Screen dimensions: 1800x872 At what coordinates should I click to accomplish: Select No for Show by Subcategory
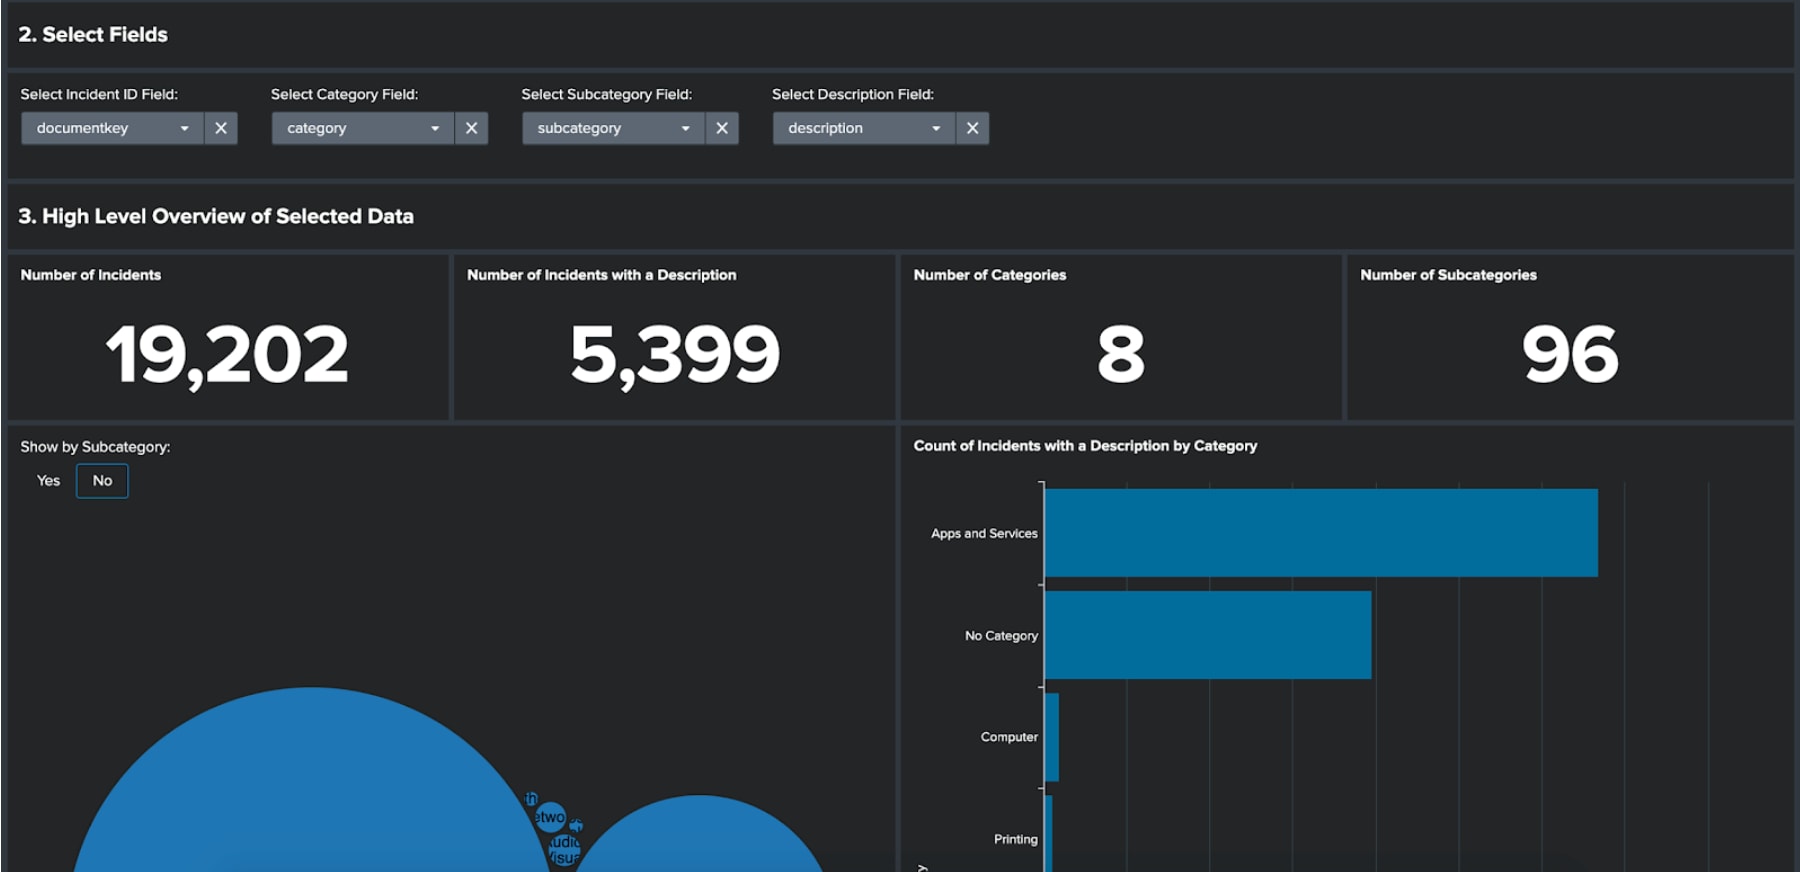102,481
